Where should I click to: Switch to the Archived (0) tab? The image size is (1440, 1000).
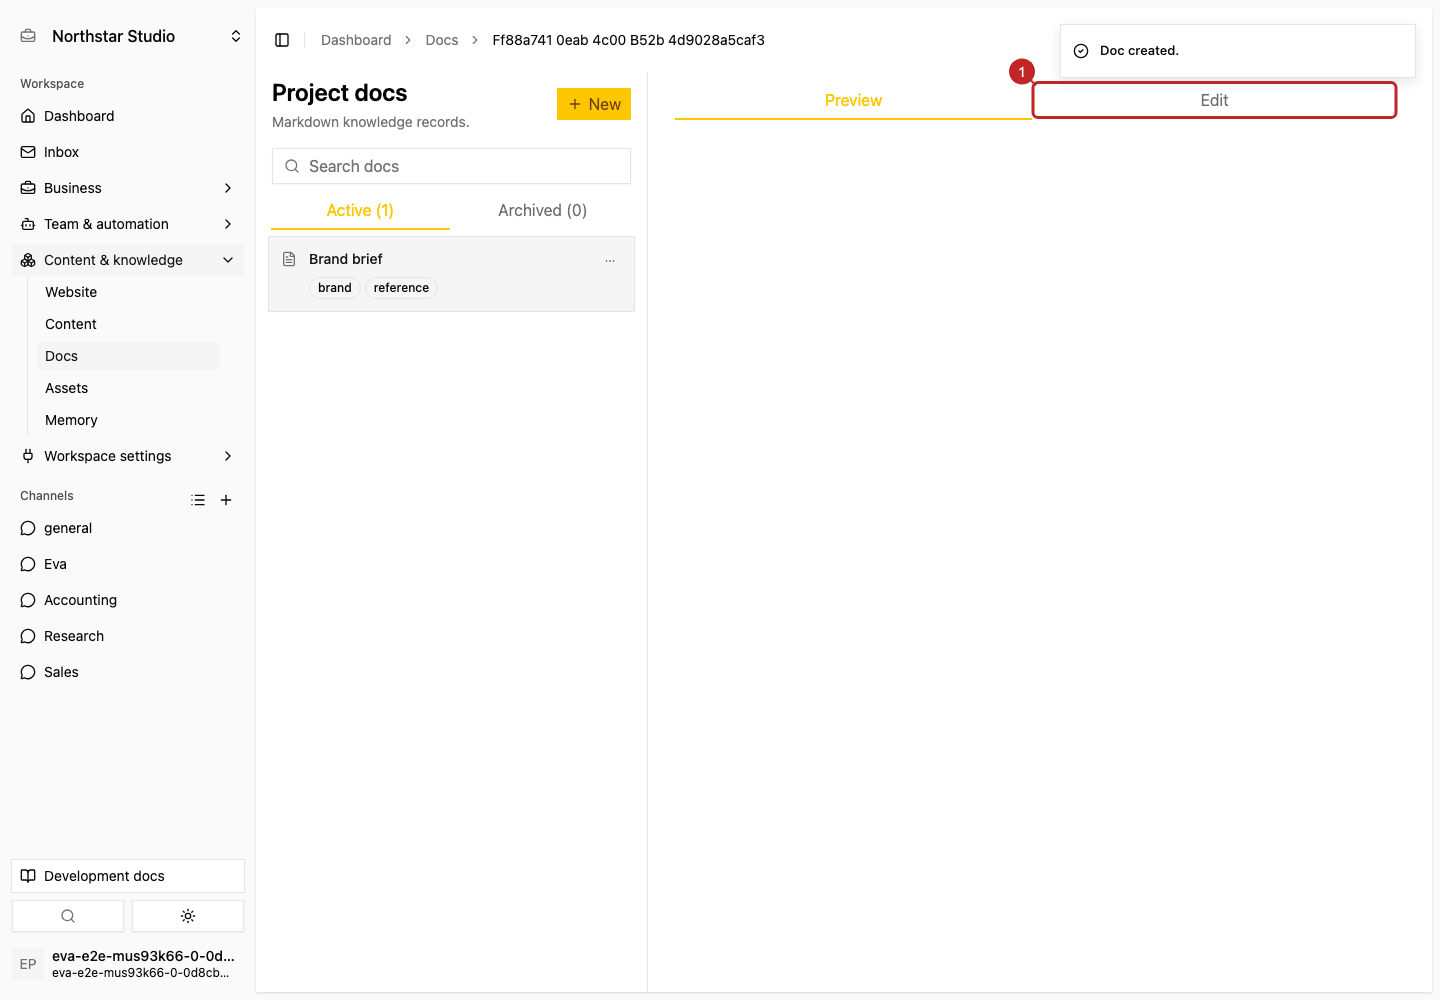click(542, 210)
